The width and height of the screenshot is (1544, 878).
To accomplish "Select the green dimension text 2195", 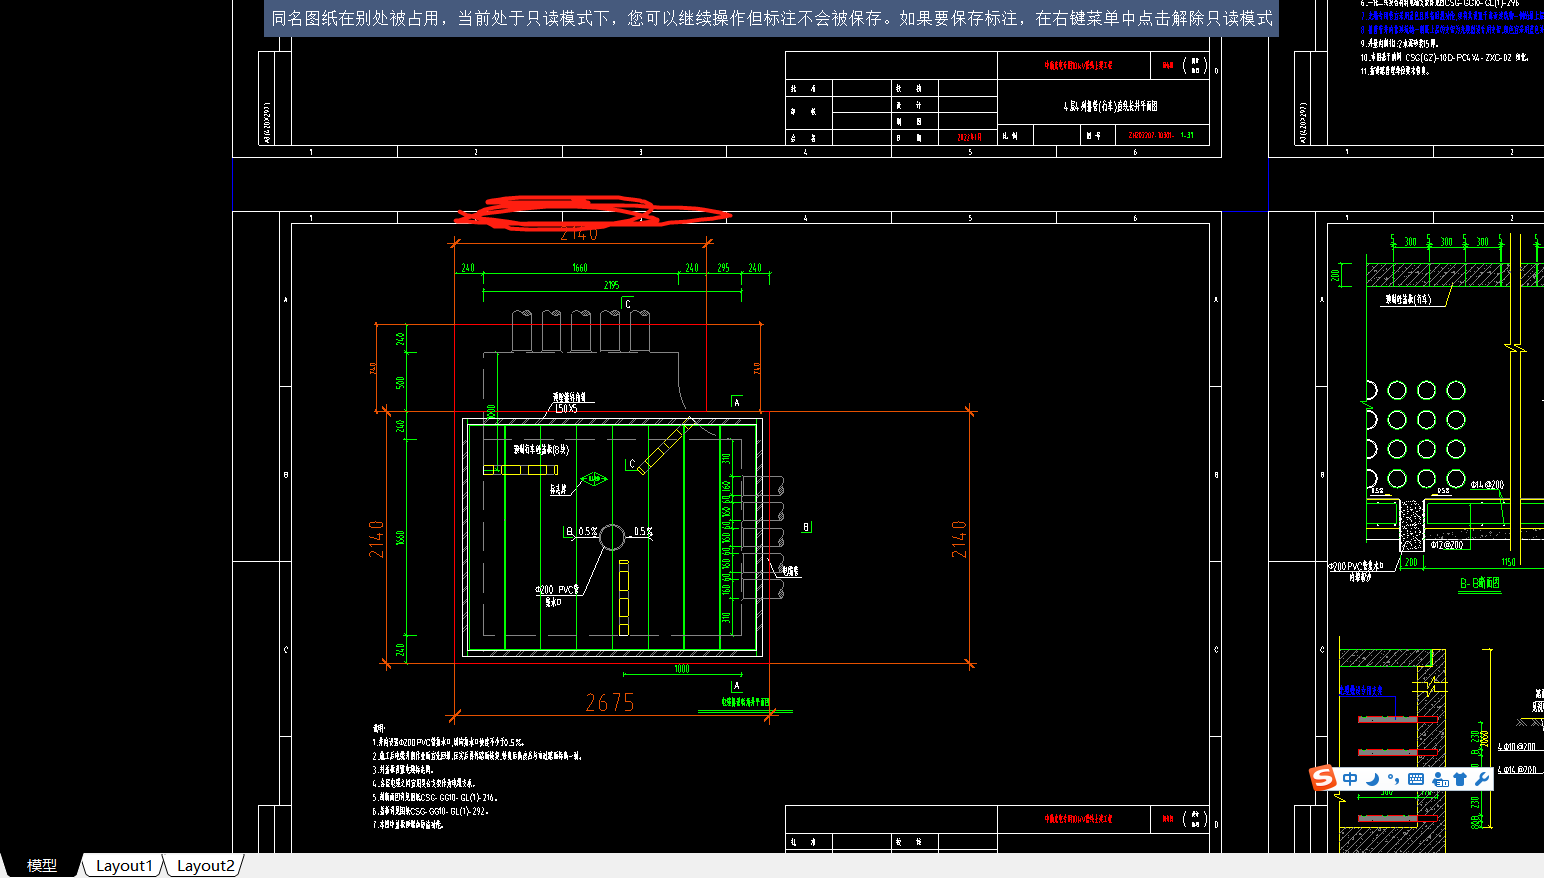I will click(x=611, y=285).
